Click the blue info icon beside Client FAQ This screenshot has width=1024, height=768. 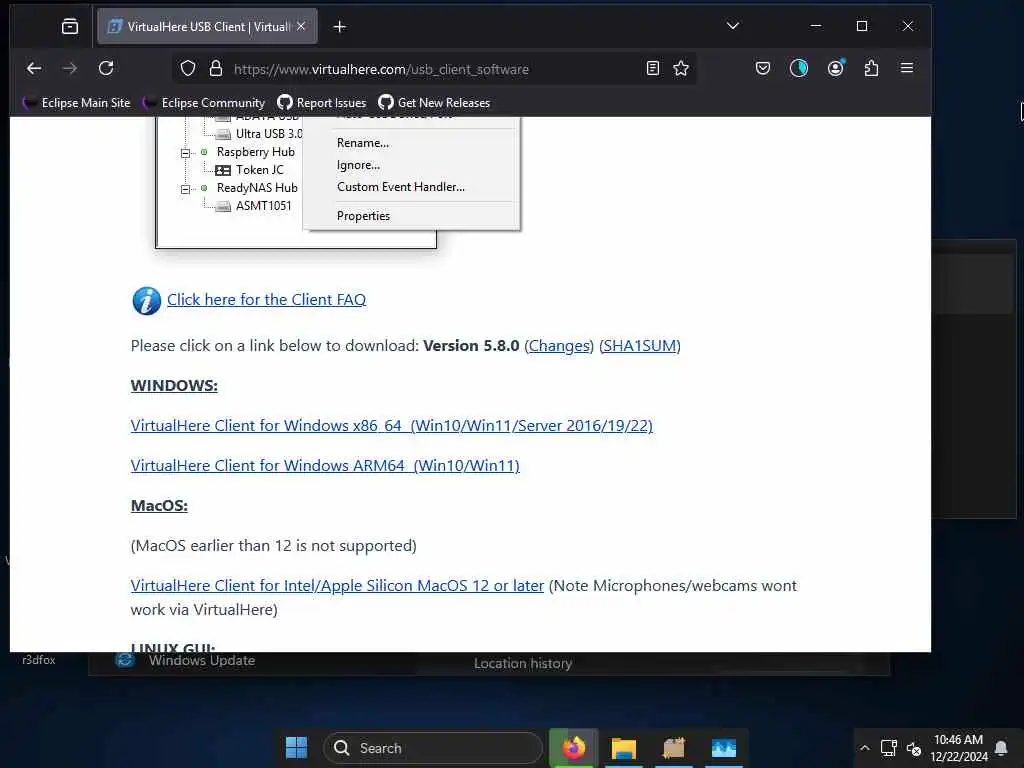tap(146, 301)
